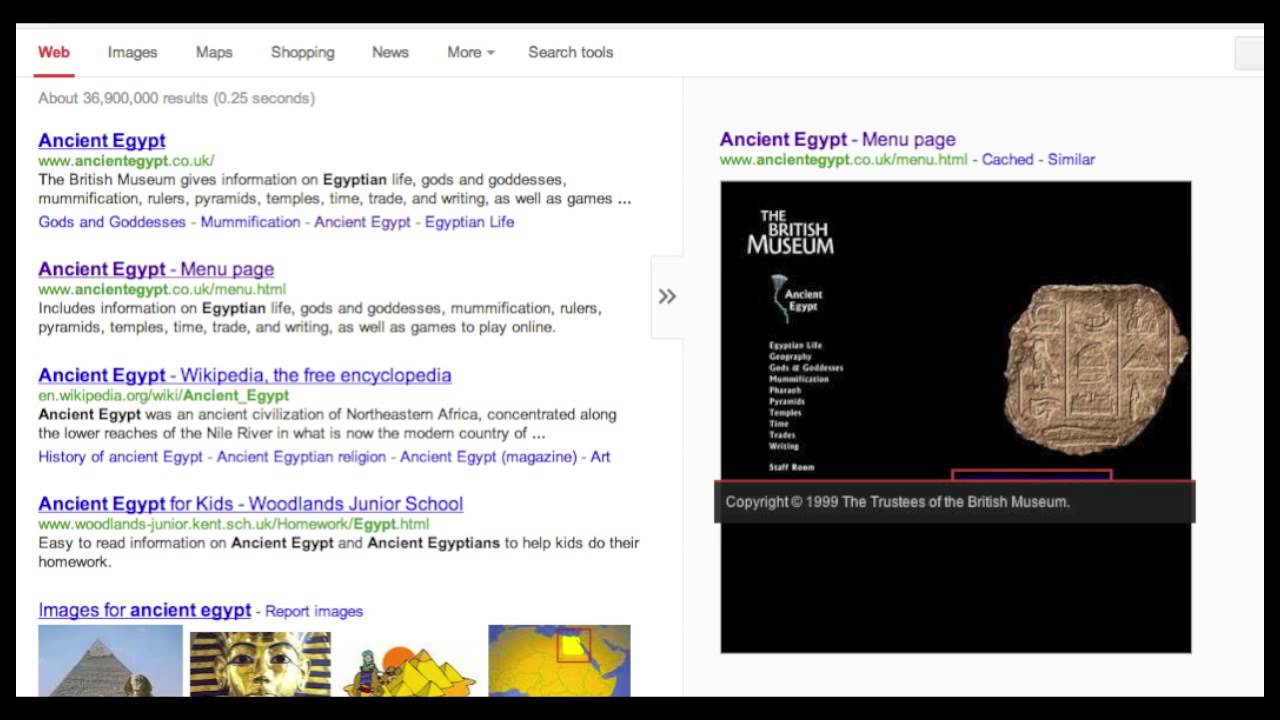The width and height of the screenshot is (1280, 720).
Task: Open the Ancient Egypt first result title
Action: [102, 141]
